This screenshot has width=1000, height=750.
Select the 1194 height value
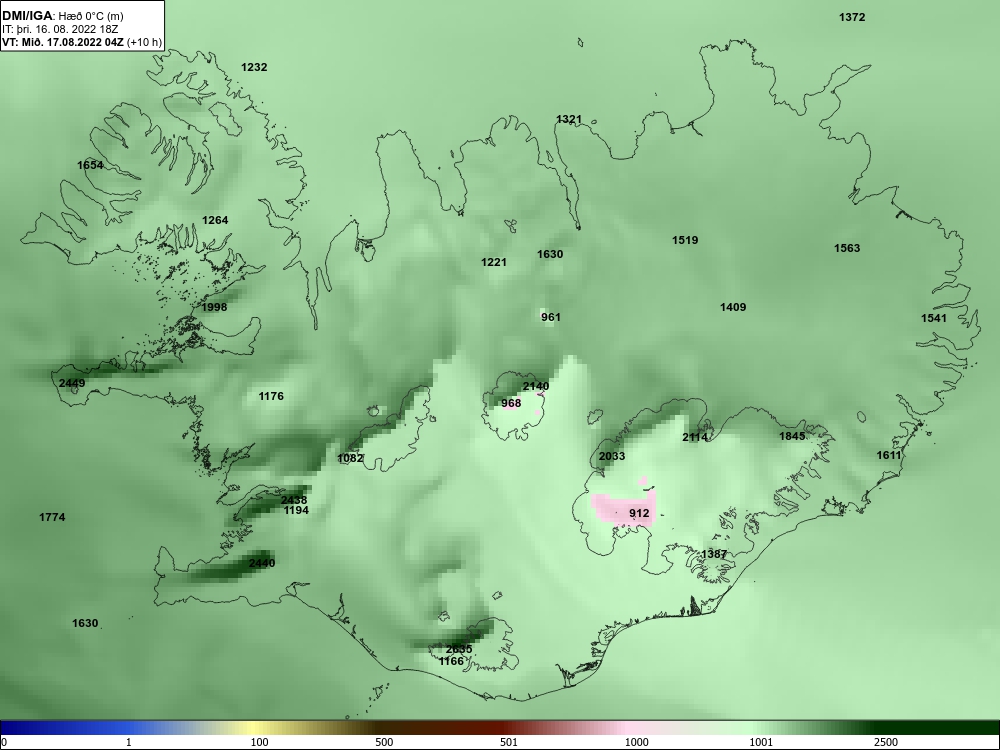(x=296, y=511)
